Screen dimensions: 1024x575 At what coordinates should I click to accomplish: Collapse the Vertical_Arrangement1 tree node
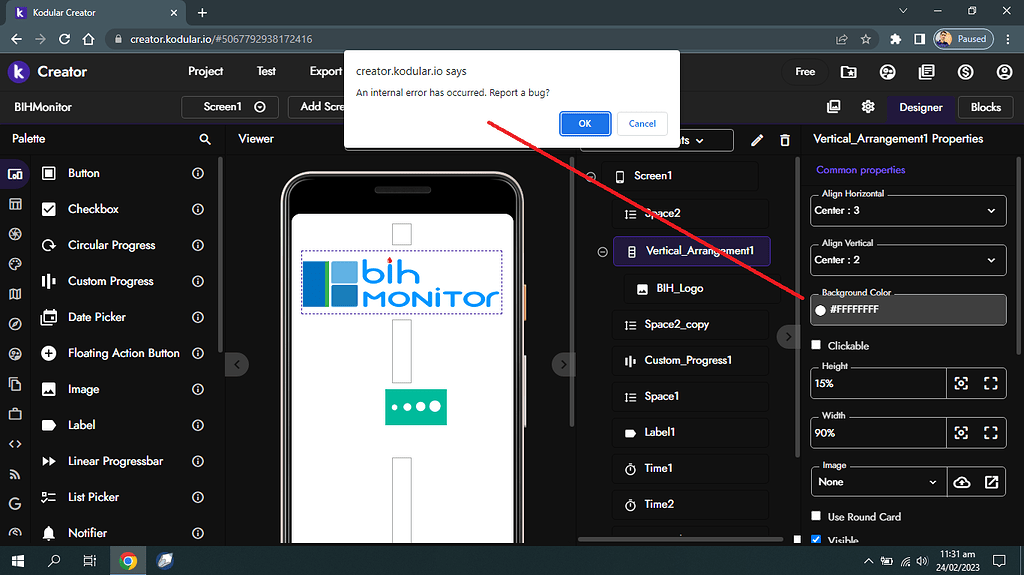click(x=603, y=252)
